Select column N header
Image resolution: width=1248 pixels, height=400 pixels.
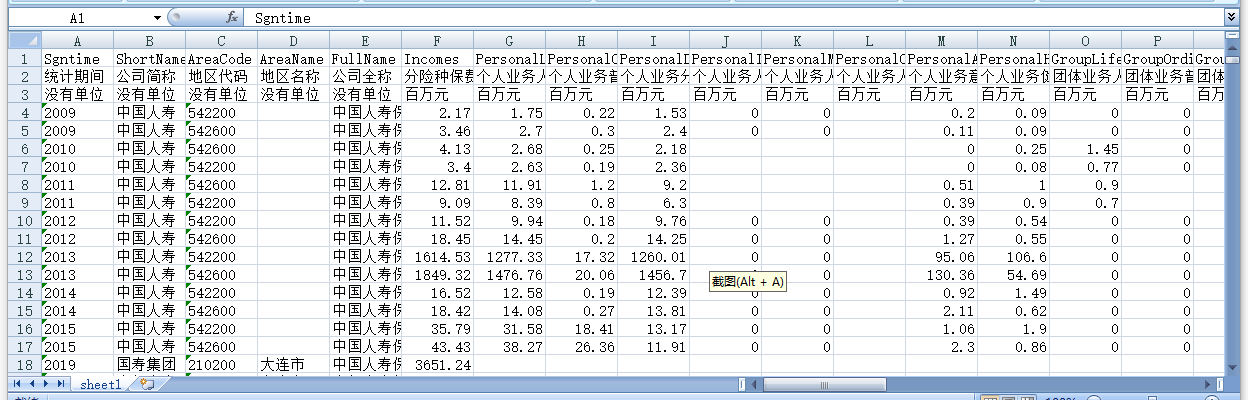1014,41
